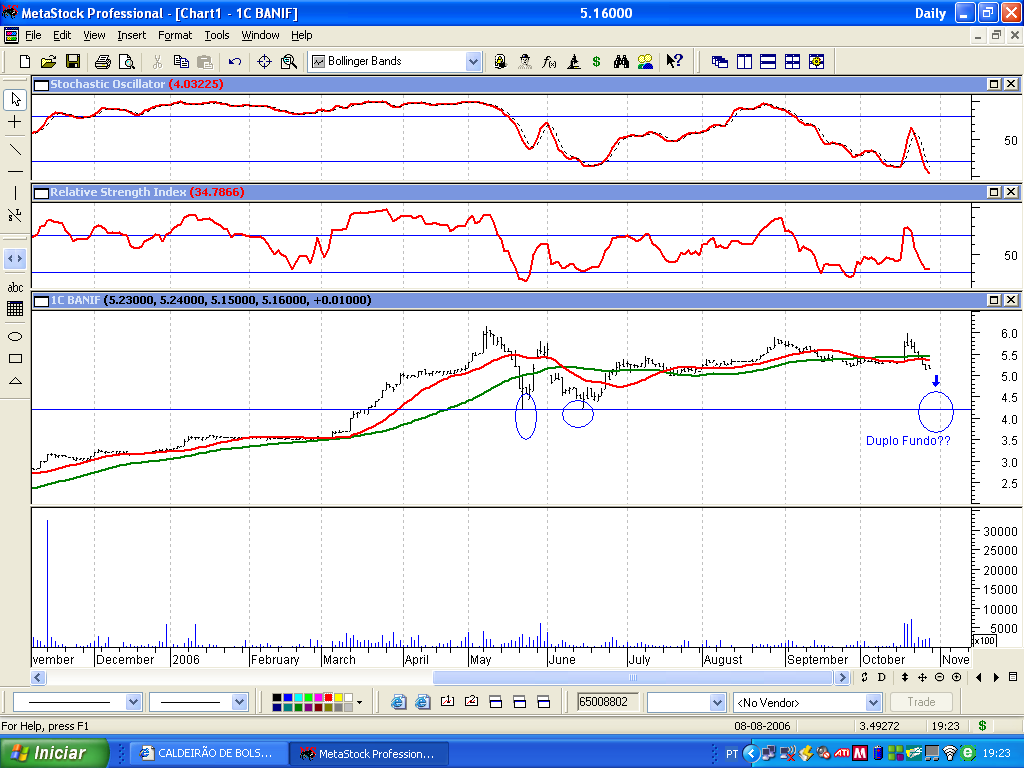The image size is (1024, 768).
Task: Click the MetaStock Profession... taskbar button
Action: click(370, 754)
